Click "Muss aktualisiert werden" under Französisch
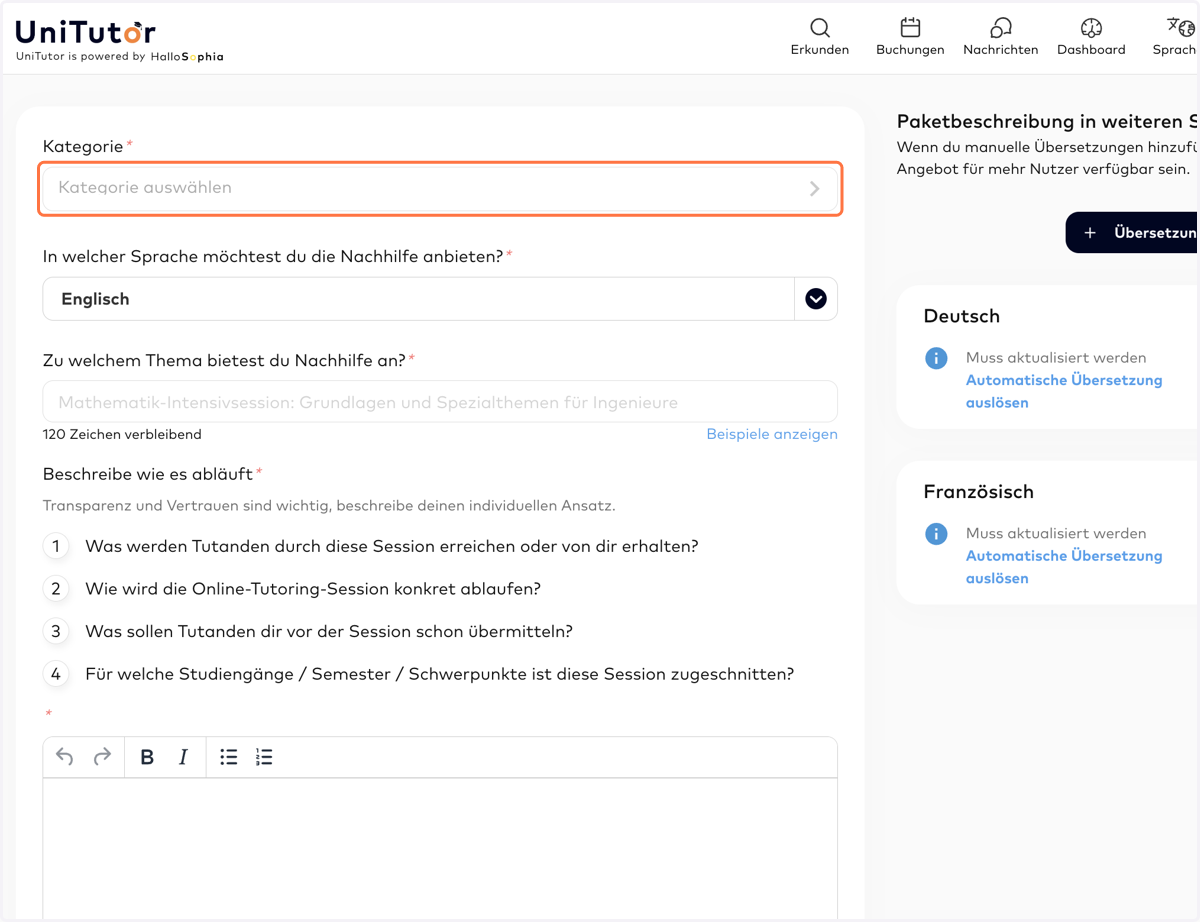Viewport: 1200px width, 922px height. point(1056,534)
